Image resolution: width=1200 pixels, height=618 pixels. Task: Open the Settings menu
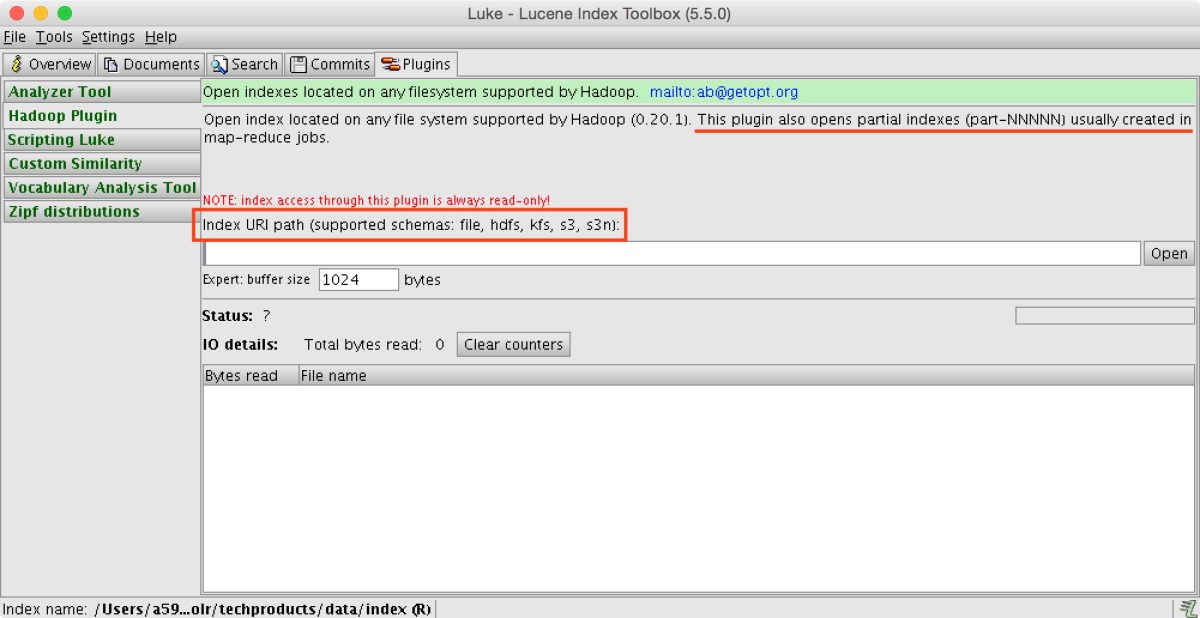(x=108, y=37)
